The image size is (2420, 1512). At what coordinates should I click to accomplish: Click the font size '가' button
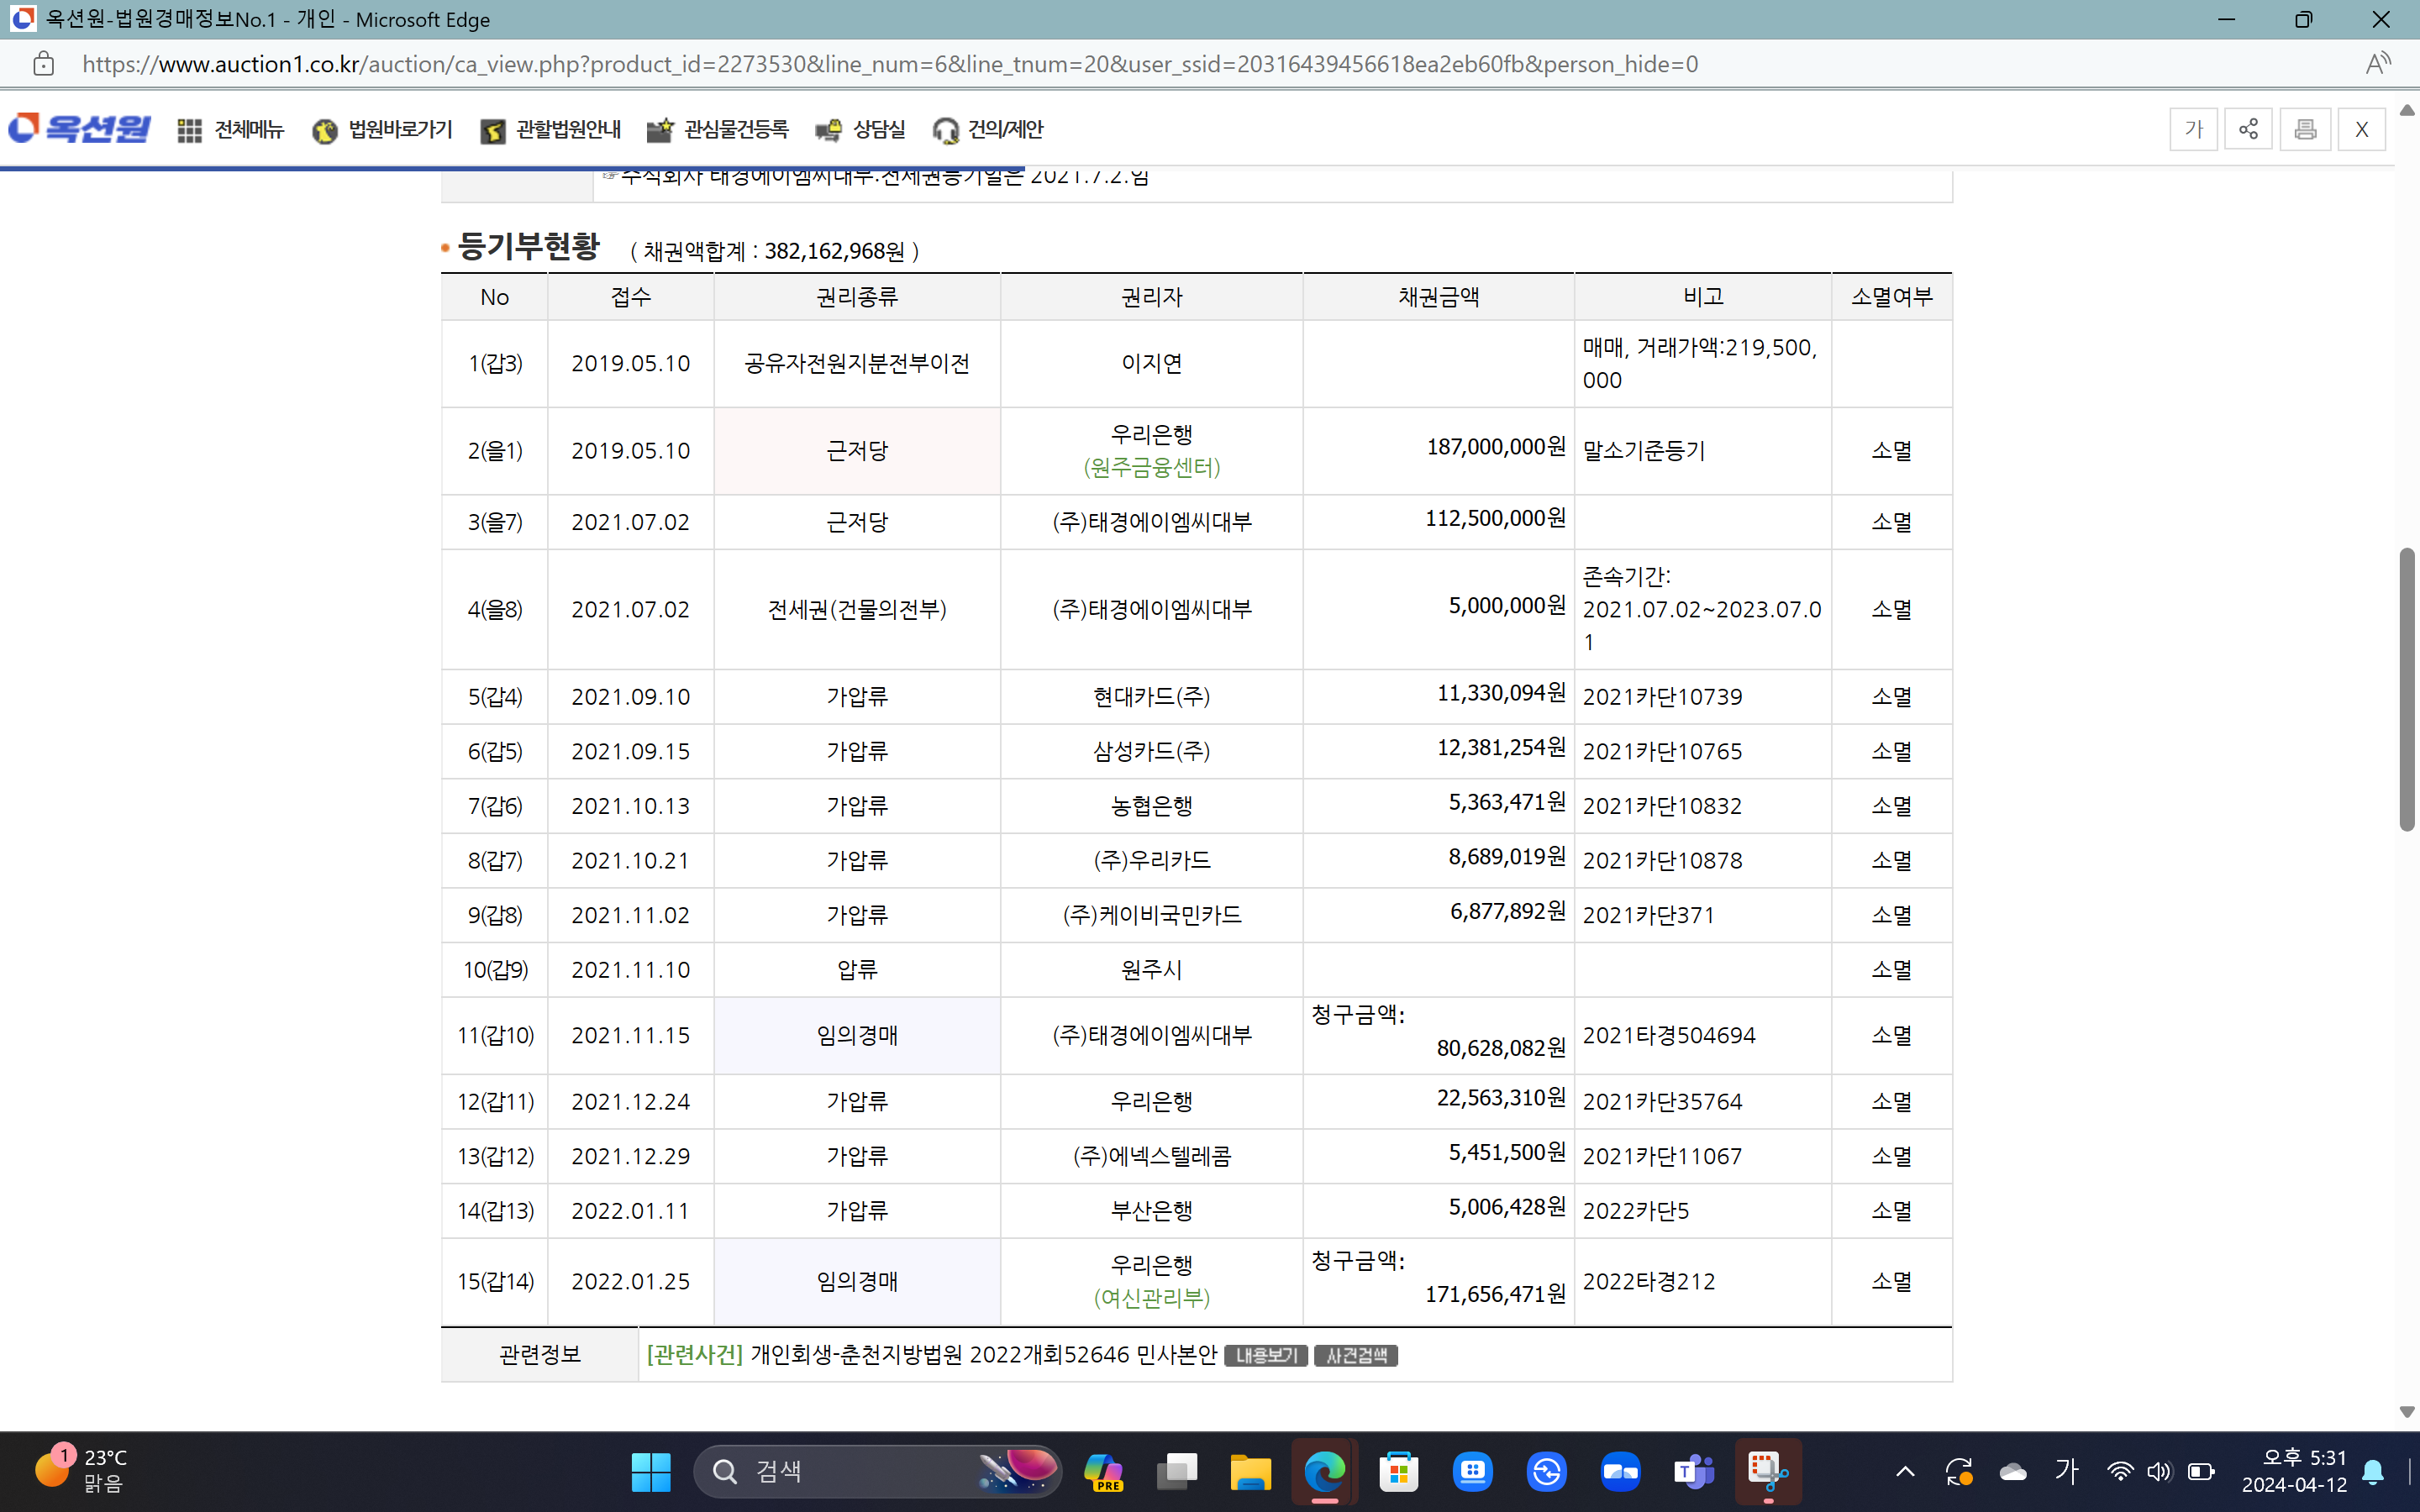[x=2193, y=129]
